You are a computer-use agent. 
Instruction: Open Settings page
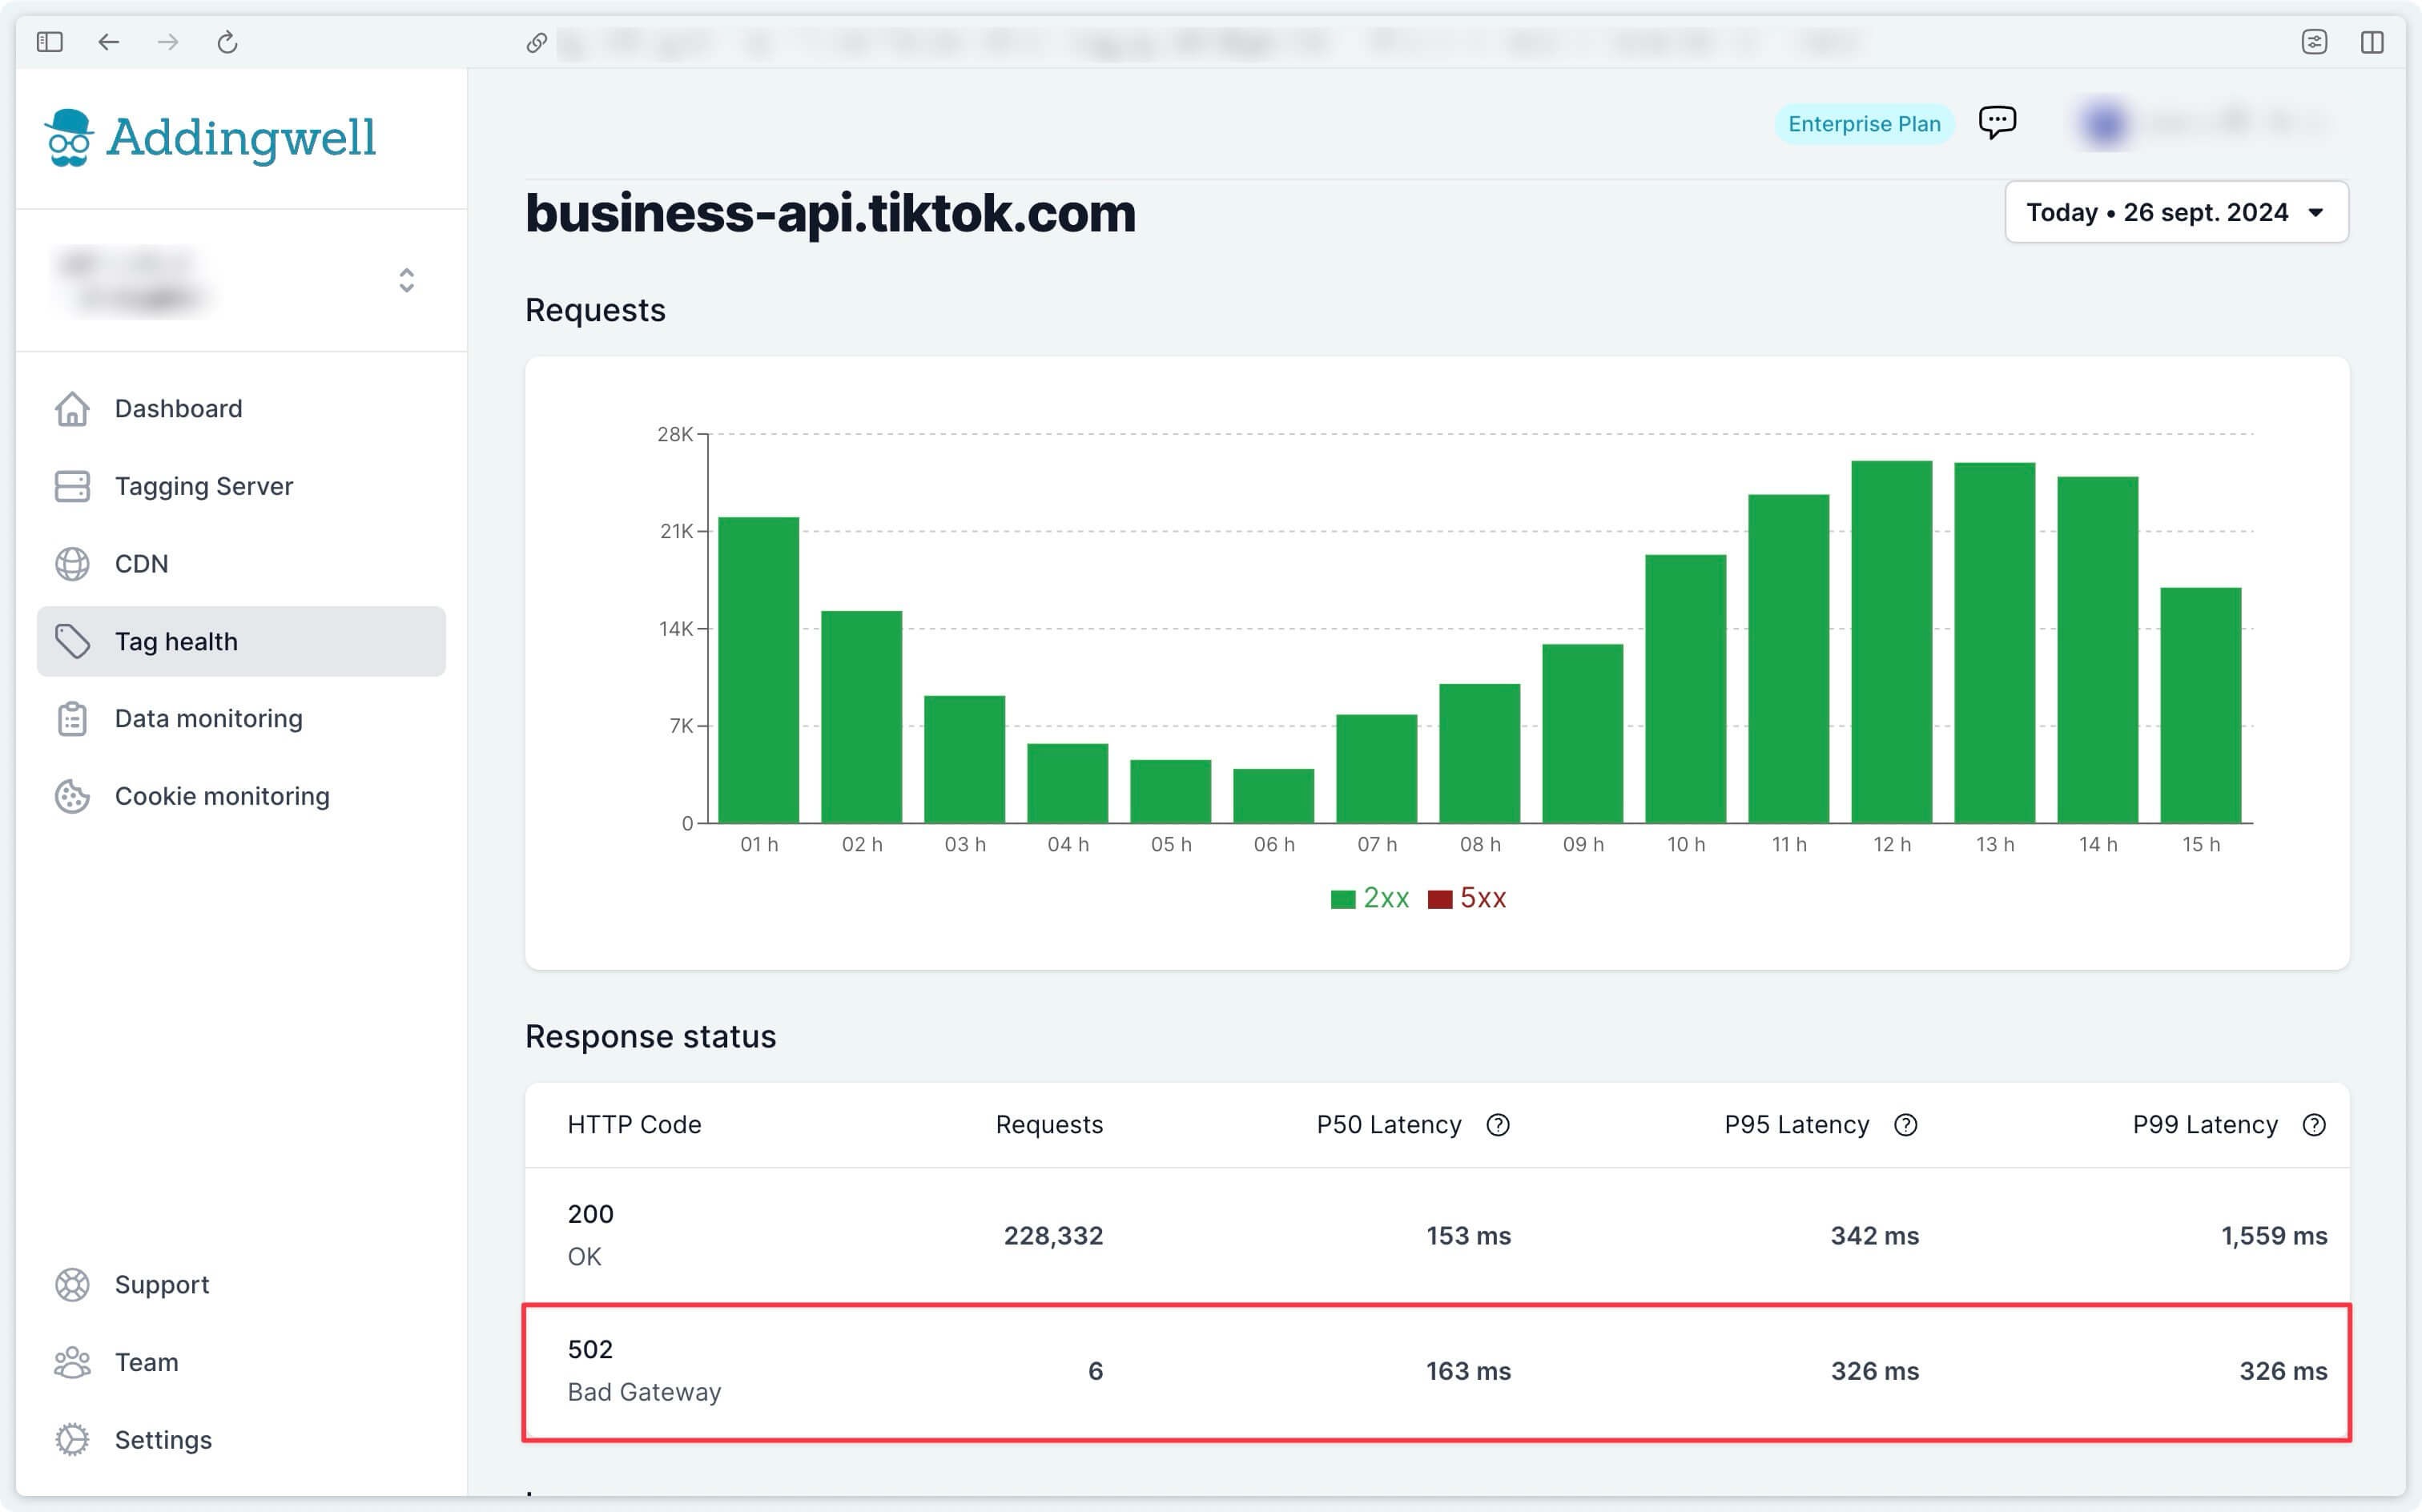tap(241, 1439)
